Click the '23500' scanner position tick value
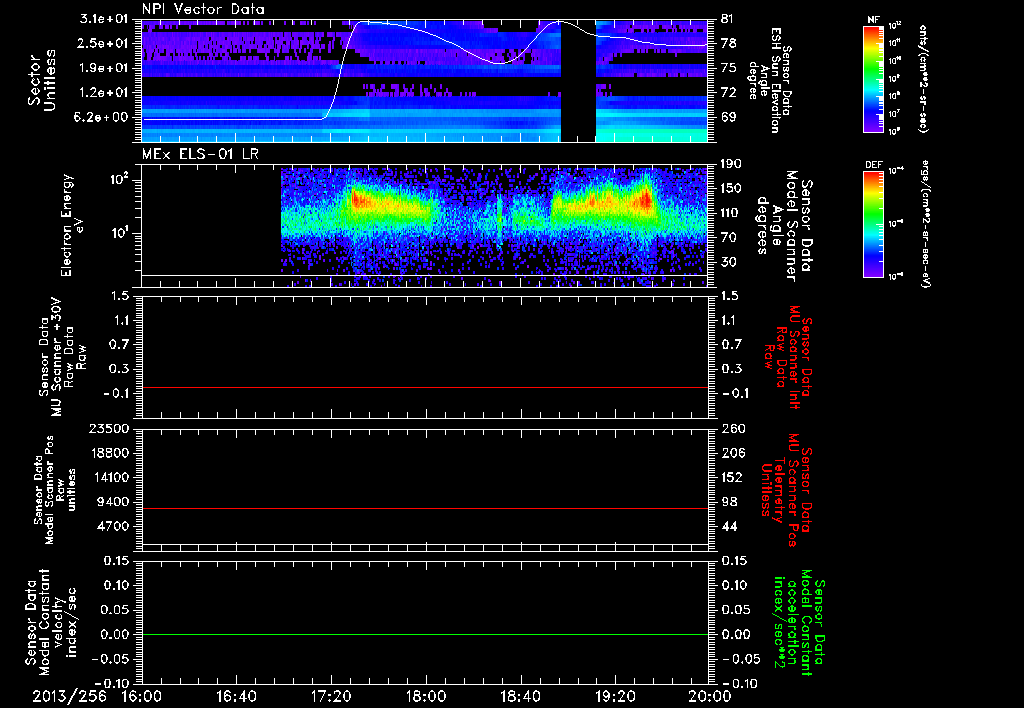 (x=110, y=428)
